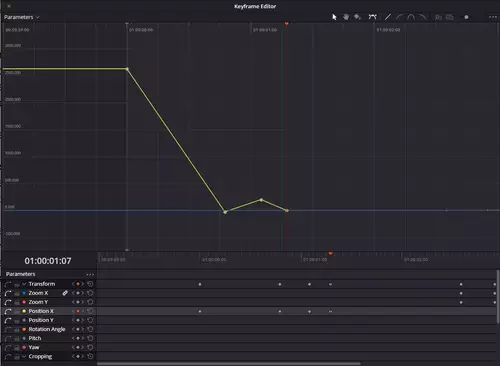Add keyframe for Cropping

click(78, 356)
